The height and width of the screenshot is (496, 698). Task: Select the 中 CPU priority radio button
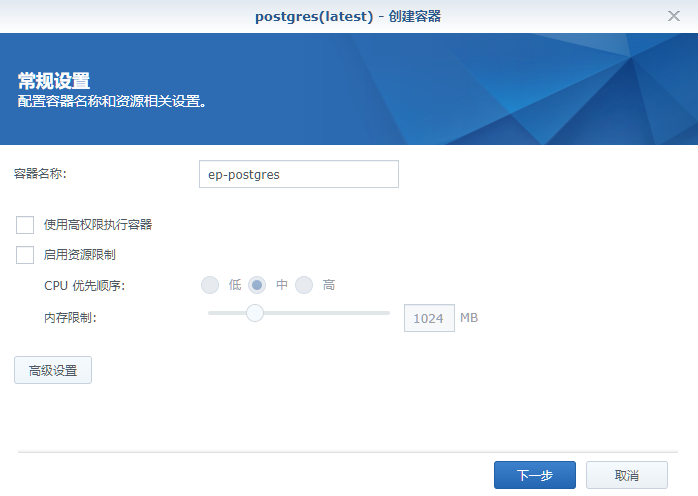(257, 285)
